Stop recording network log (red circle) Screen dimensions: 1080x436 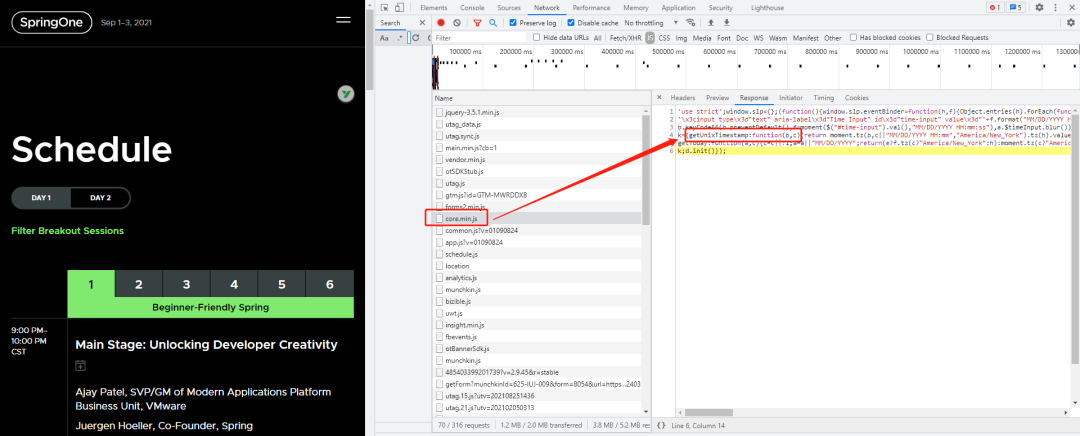(x=442, y=23)
